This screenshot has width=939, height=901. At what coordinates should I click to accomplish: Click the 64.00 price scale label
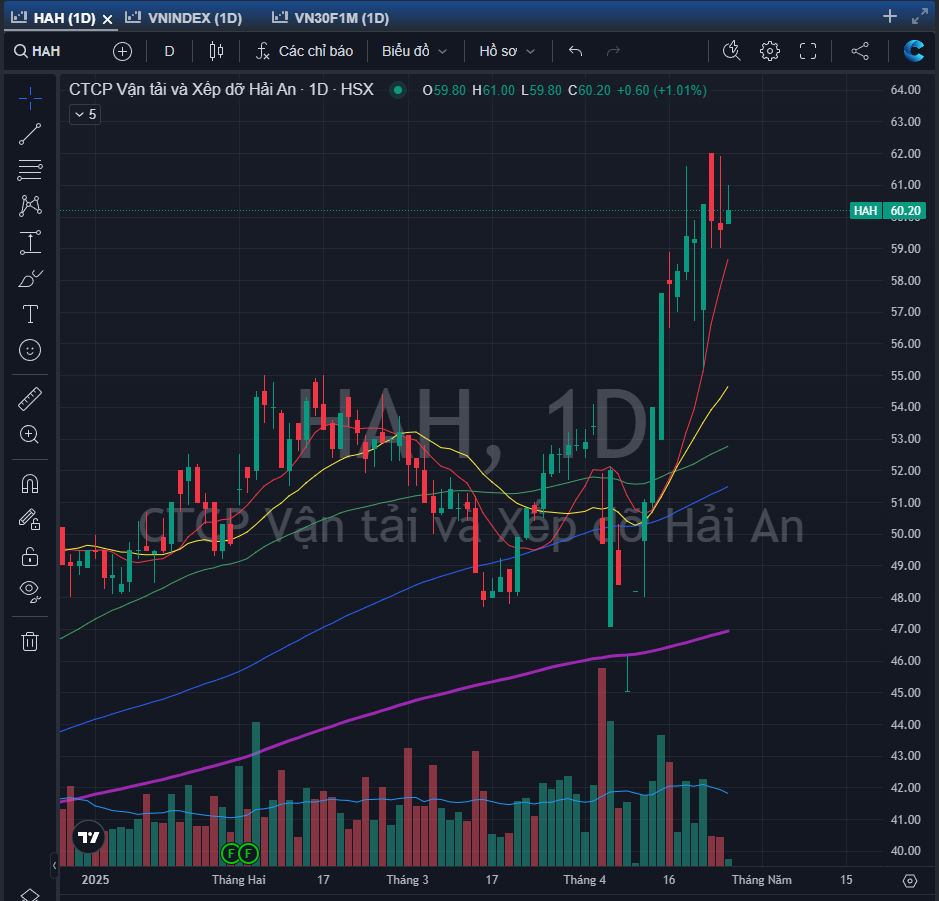pos(905,90)
